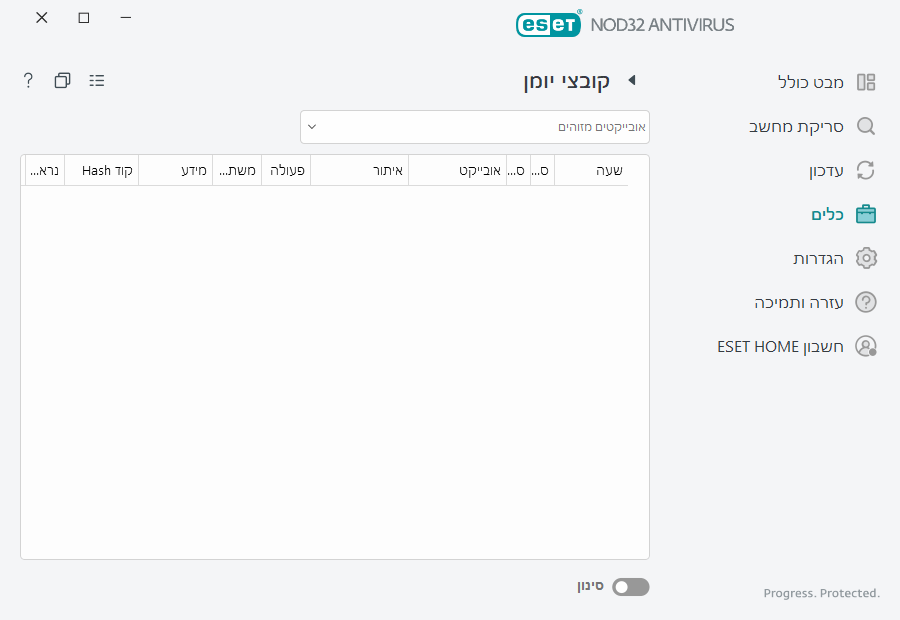Image resolution: width=900 pixels, height=620 pixels.
Task: Click inside the log type combo field
Action: (475, 127)
